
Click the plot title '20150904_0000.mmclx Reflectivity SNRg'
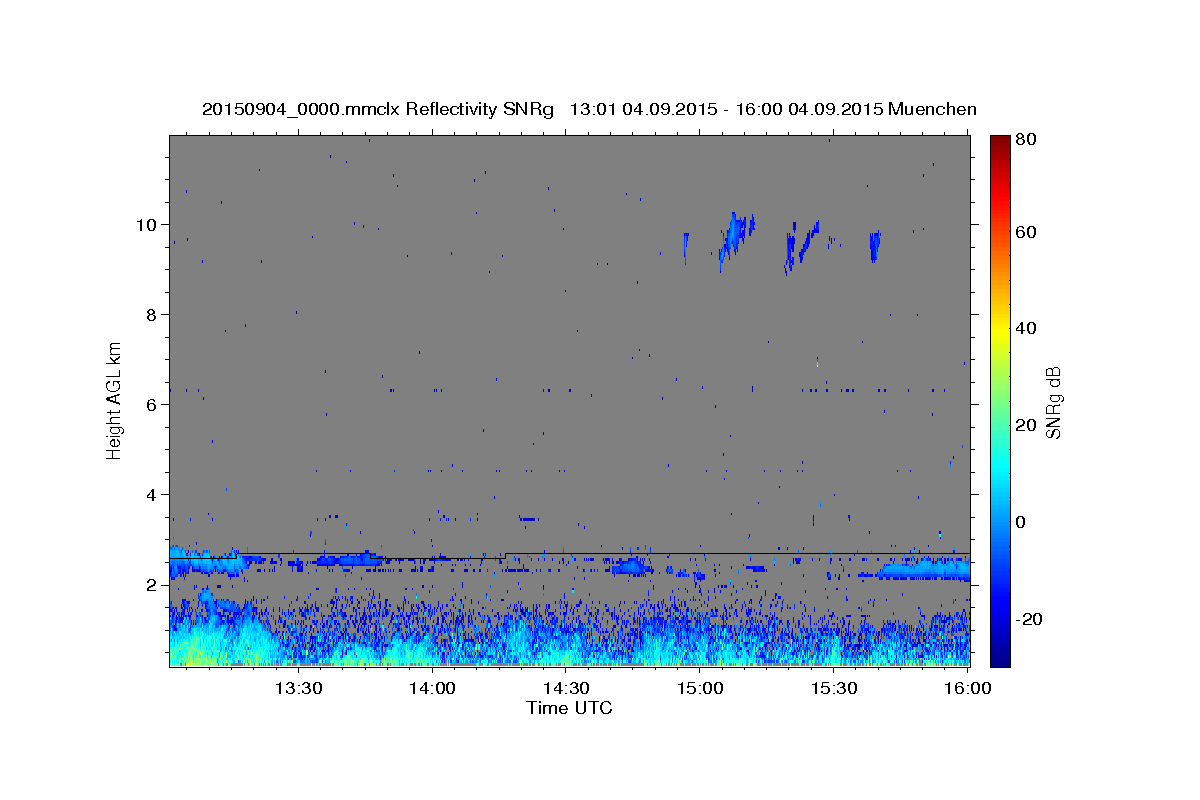coord(377,109)
